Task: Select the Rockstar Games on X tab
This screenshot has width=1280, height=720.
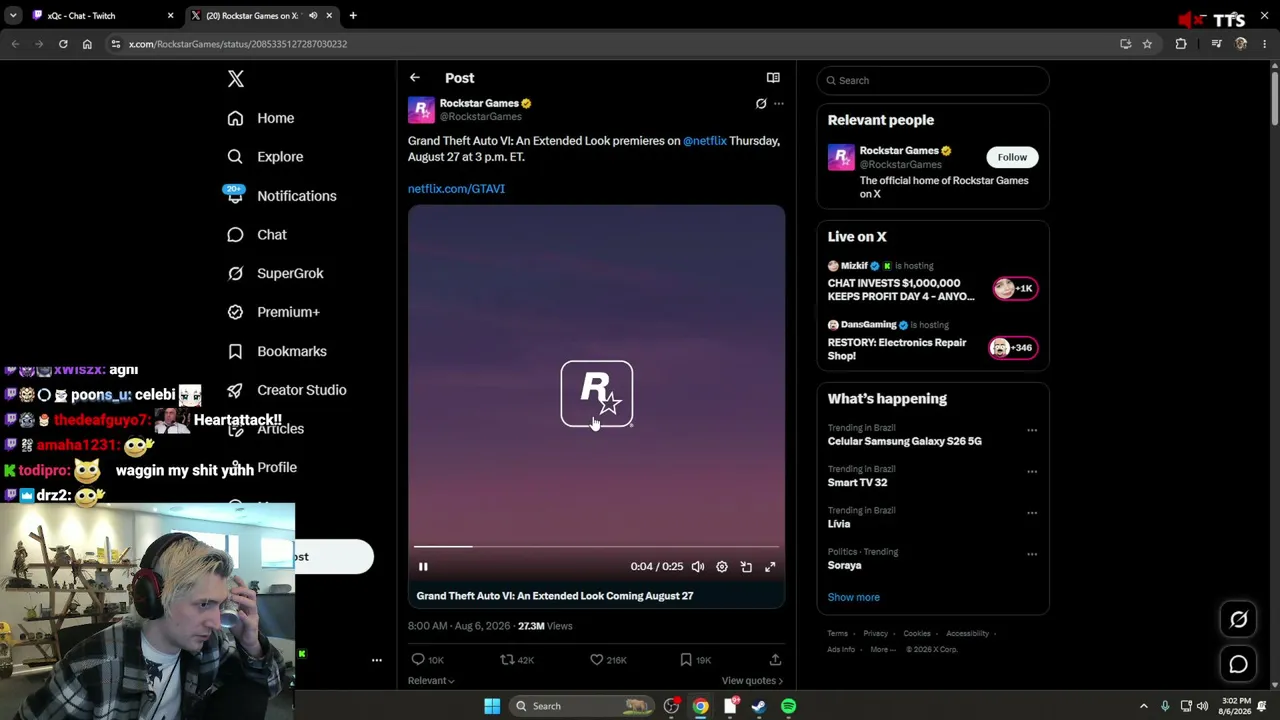Action: tap(252, 16)
